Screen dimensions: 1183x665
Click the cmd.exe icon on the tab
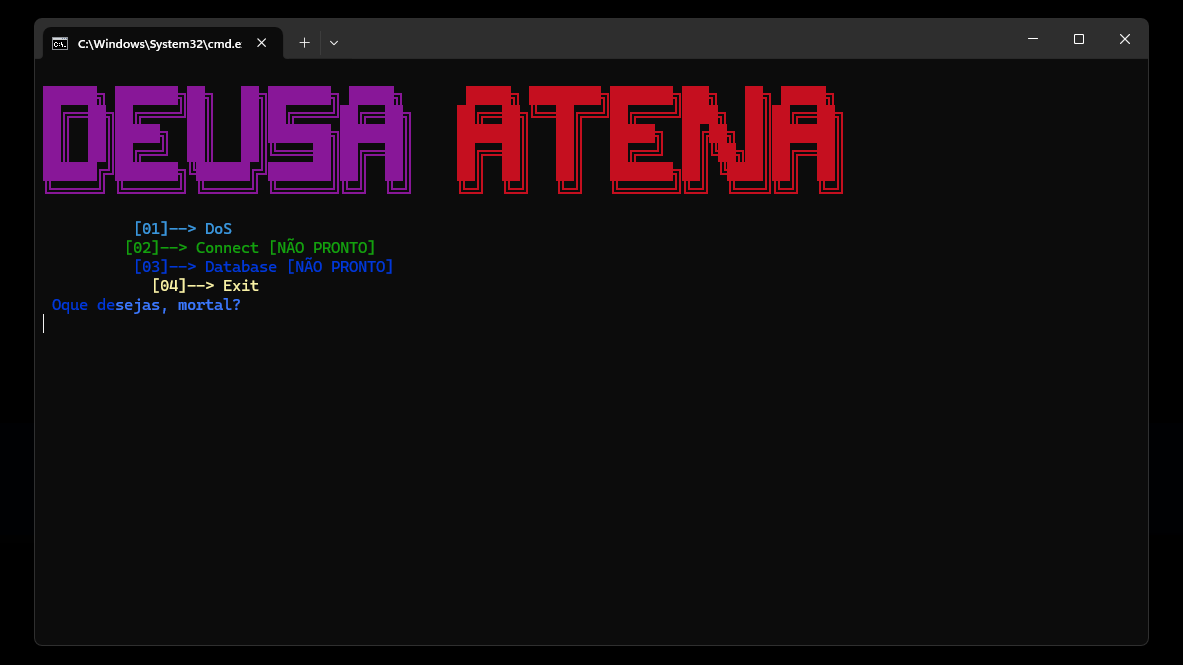pos(59,42)
